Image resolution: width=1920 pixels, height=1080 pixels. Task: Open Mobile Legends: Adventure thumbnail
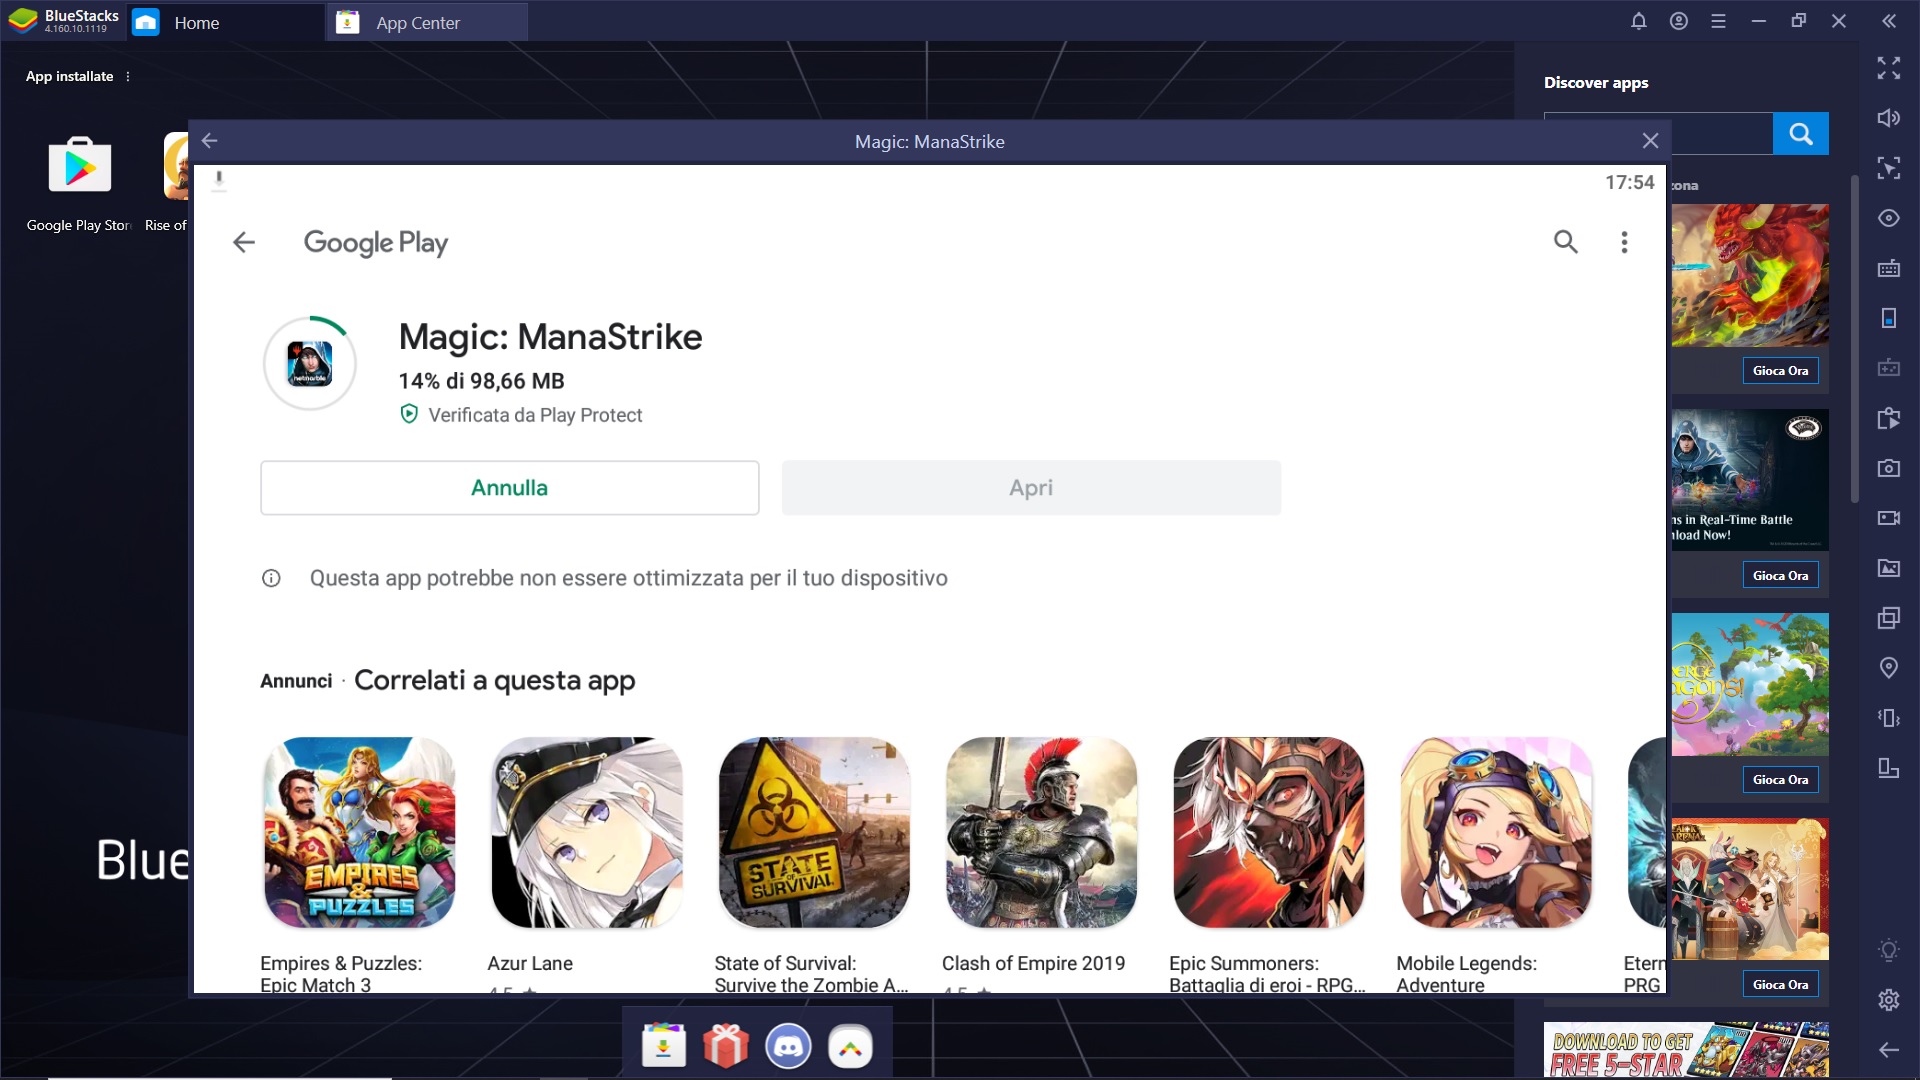(1496, 833)
